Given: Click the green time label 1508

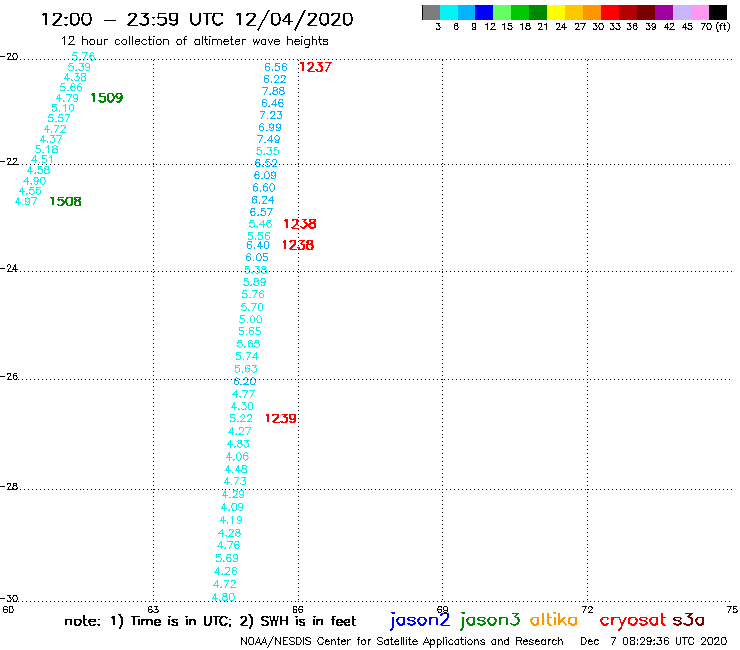Looking at the screenshot, I should (x=66, y=202).
